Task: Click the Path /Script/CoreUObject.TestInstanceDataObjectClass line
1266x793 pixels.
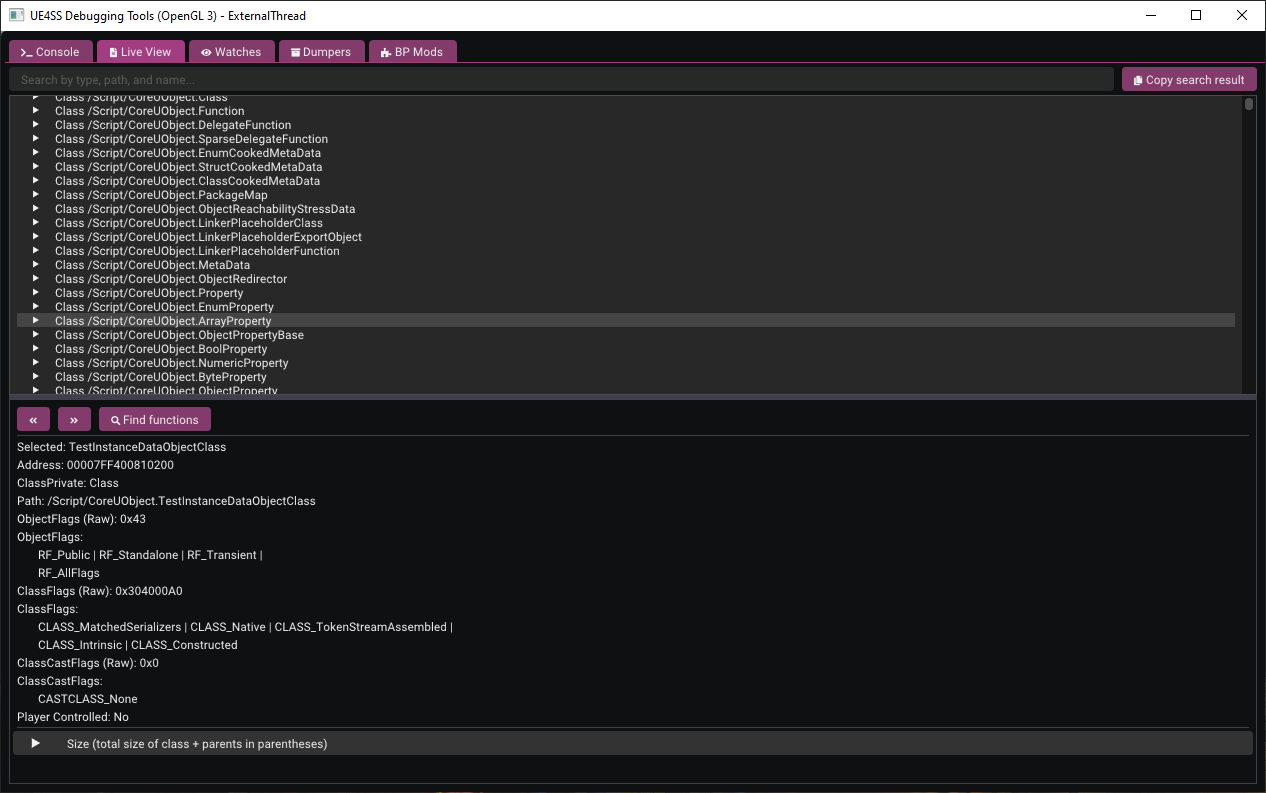Action: [x=166, y=501]
